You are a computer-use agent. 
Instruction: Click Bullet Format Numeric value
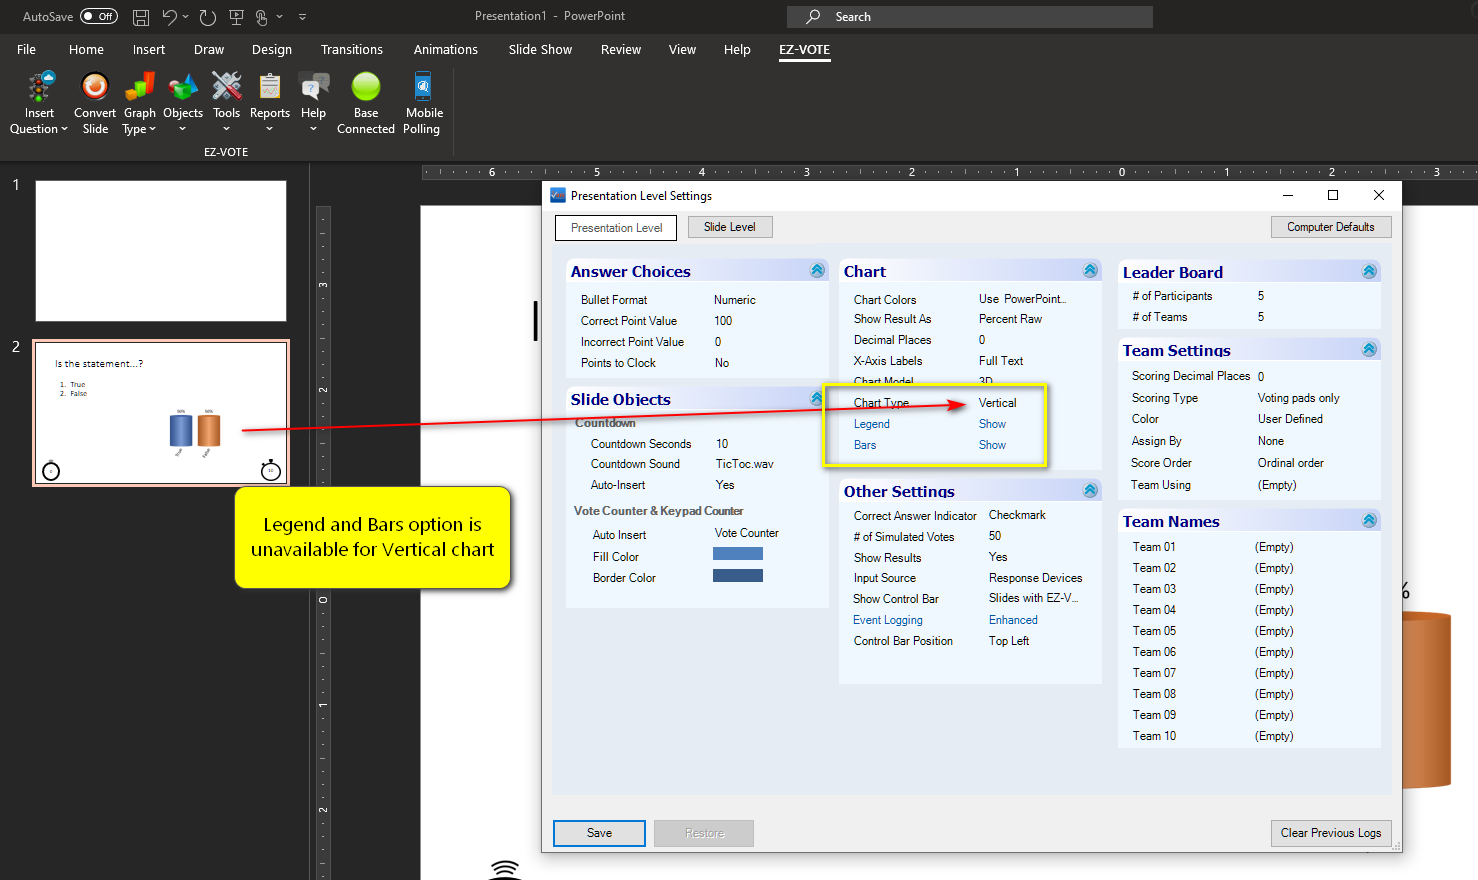(735, 300)
